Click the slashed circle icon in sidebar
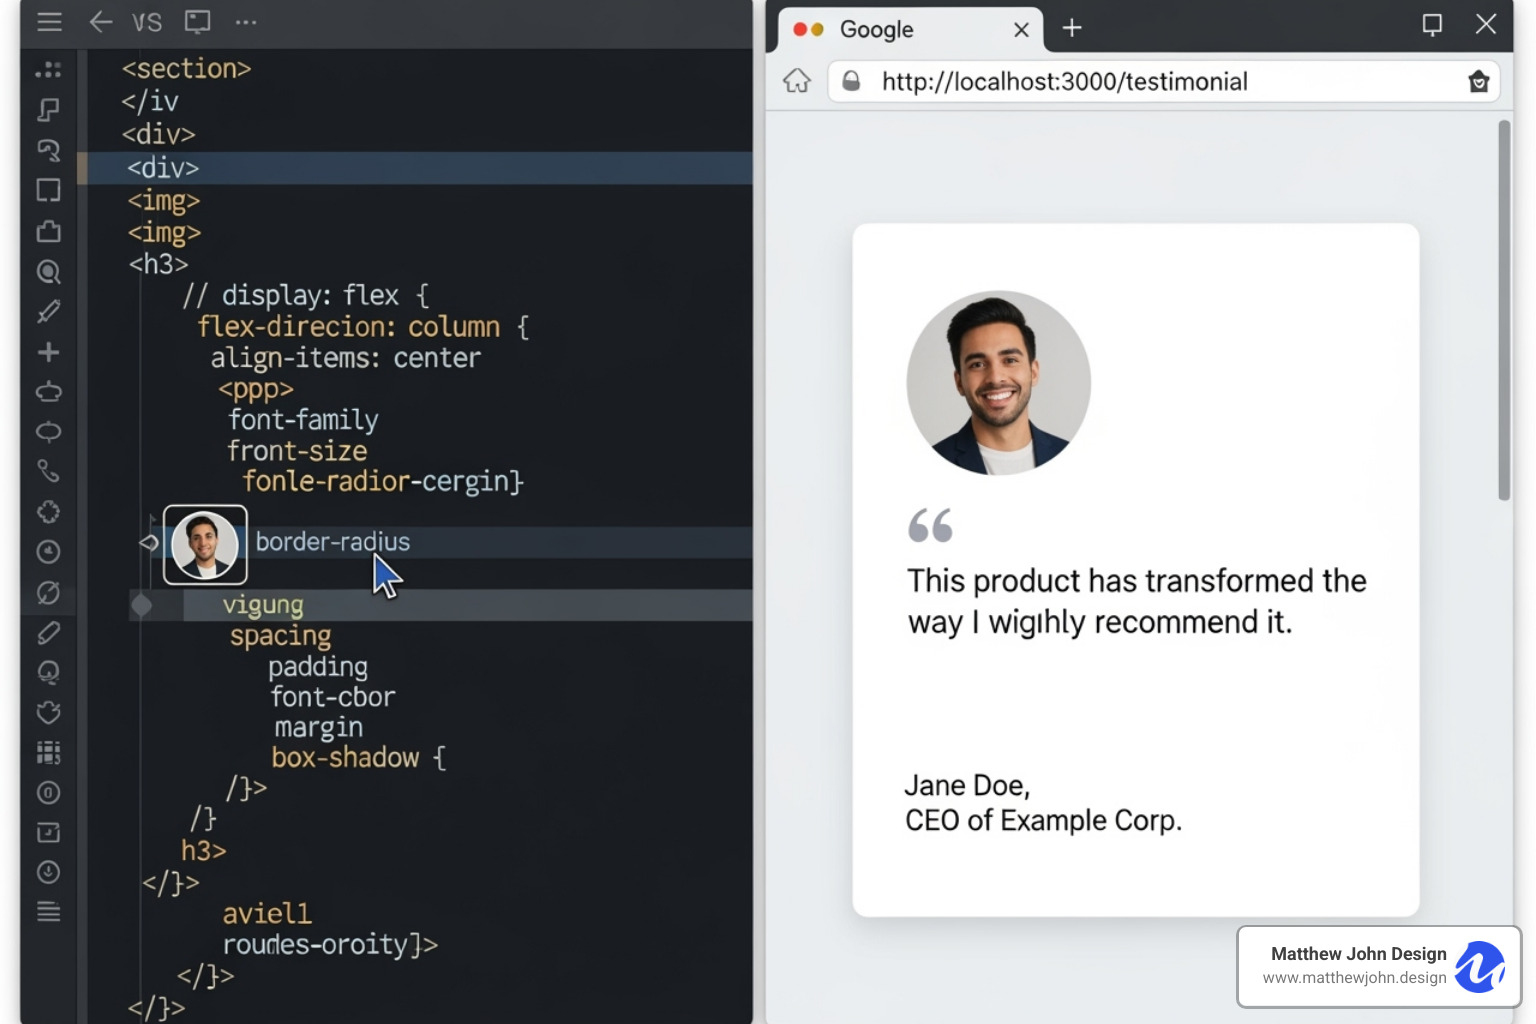1536x1024 pixels. [x=48, y=592]
